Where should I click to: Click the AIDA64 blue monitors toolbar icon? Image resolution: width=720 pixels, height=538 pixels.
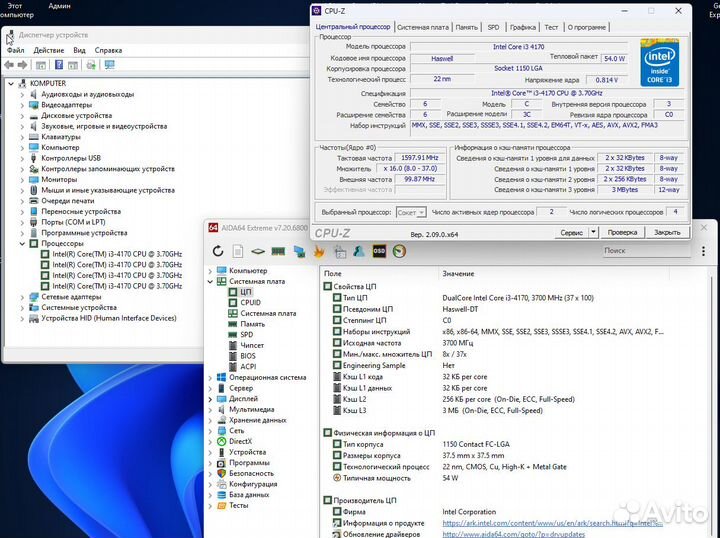(x=299, y=251)
